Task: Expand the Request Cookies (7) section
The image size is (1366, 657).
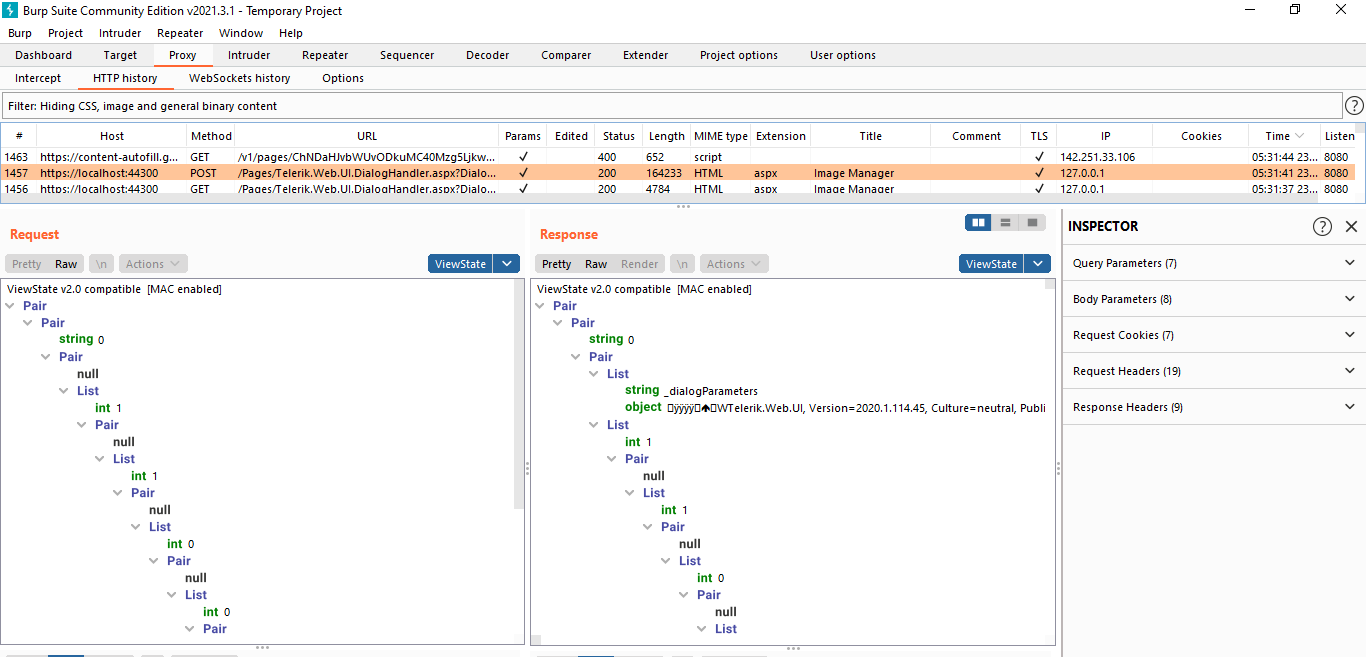Action: pyautogui.click(x=1213, y=335)
